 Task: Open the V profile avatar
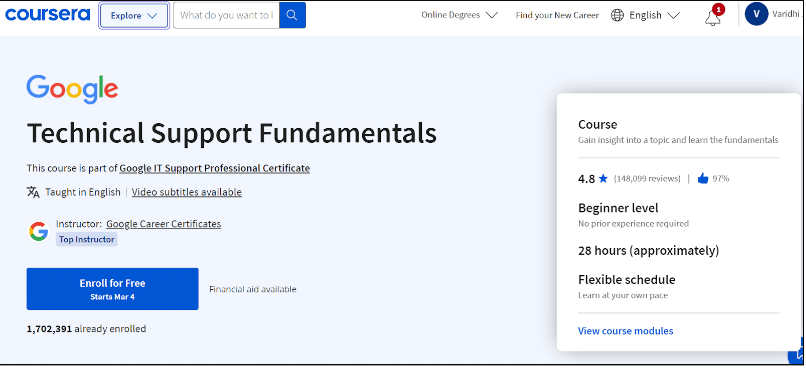pos(757,14)
